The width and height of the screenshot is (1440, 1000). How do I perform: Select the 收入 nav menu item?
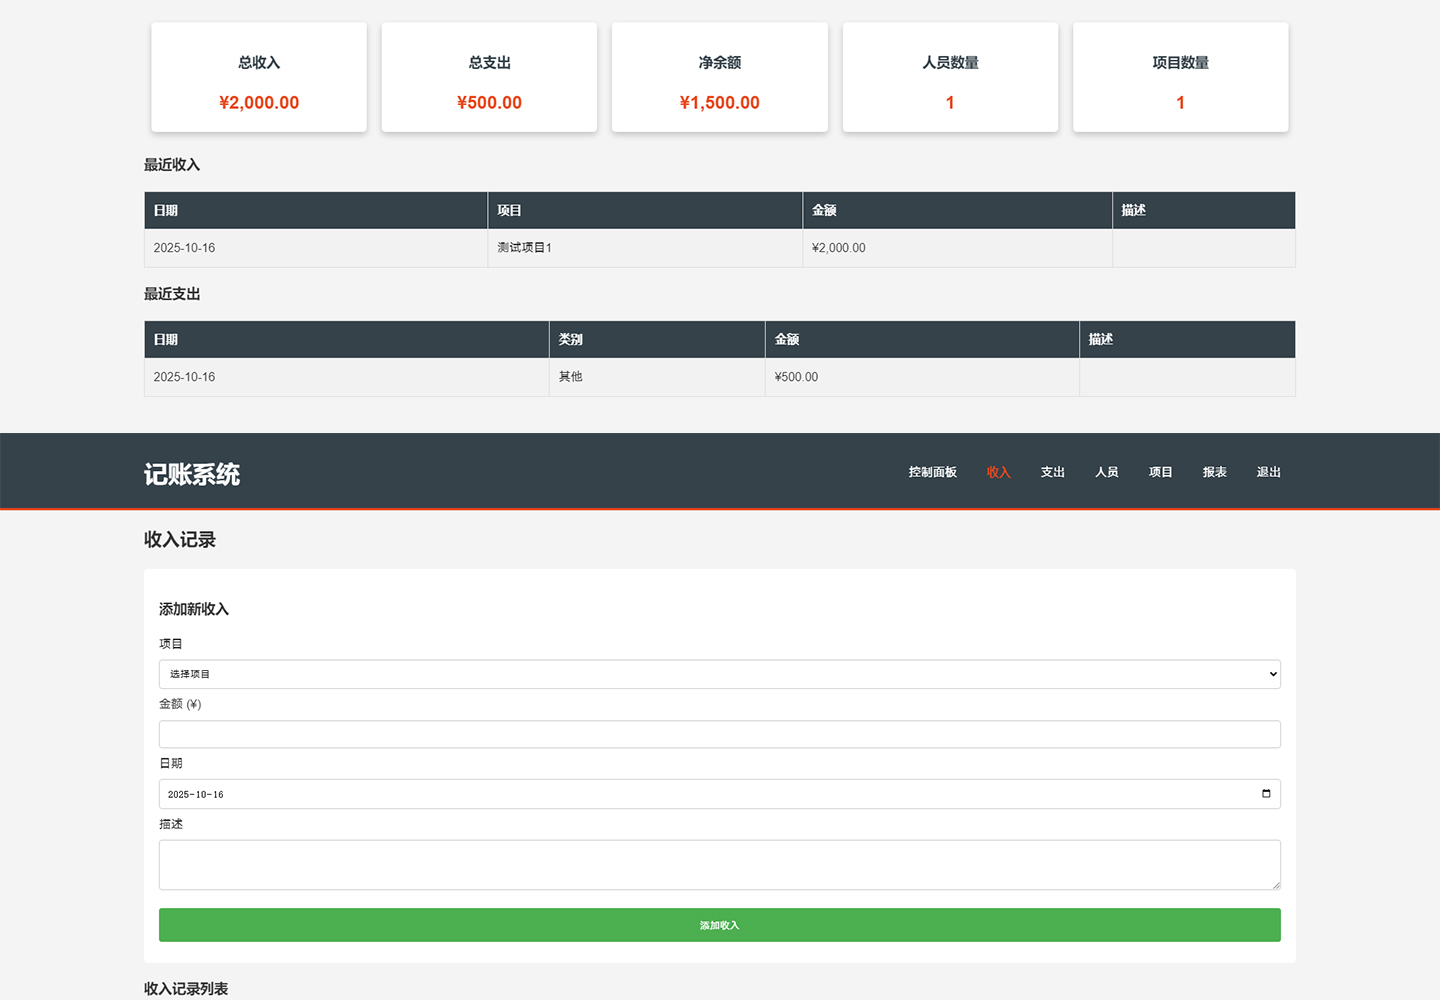tap(998, 472)
